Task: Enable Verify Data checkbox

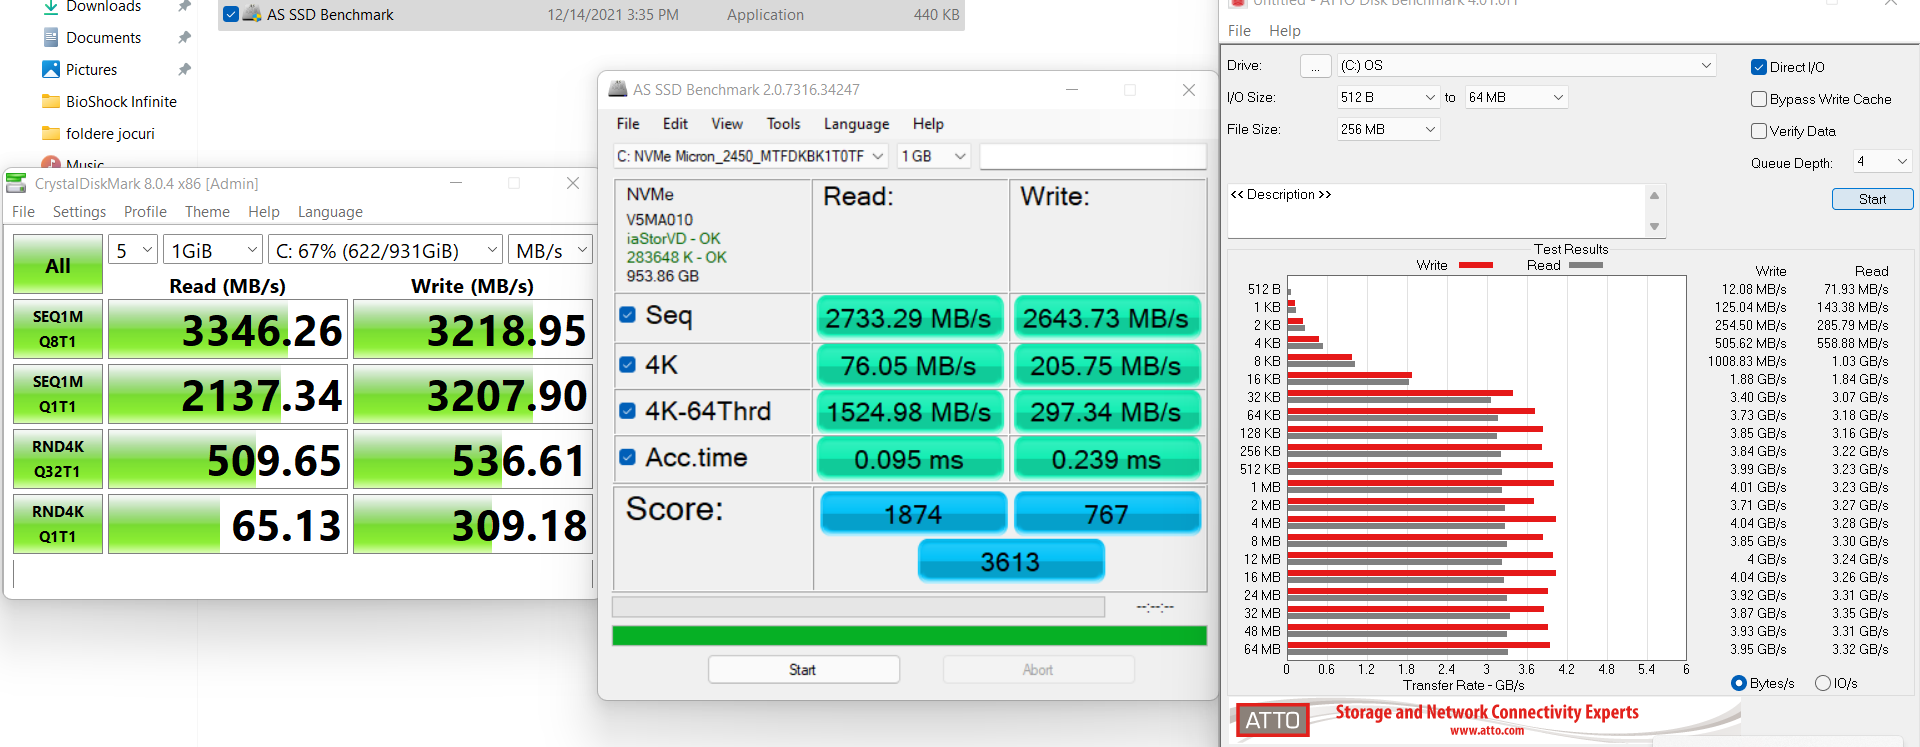Action: [1759, 131]
